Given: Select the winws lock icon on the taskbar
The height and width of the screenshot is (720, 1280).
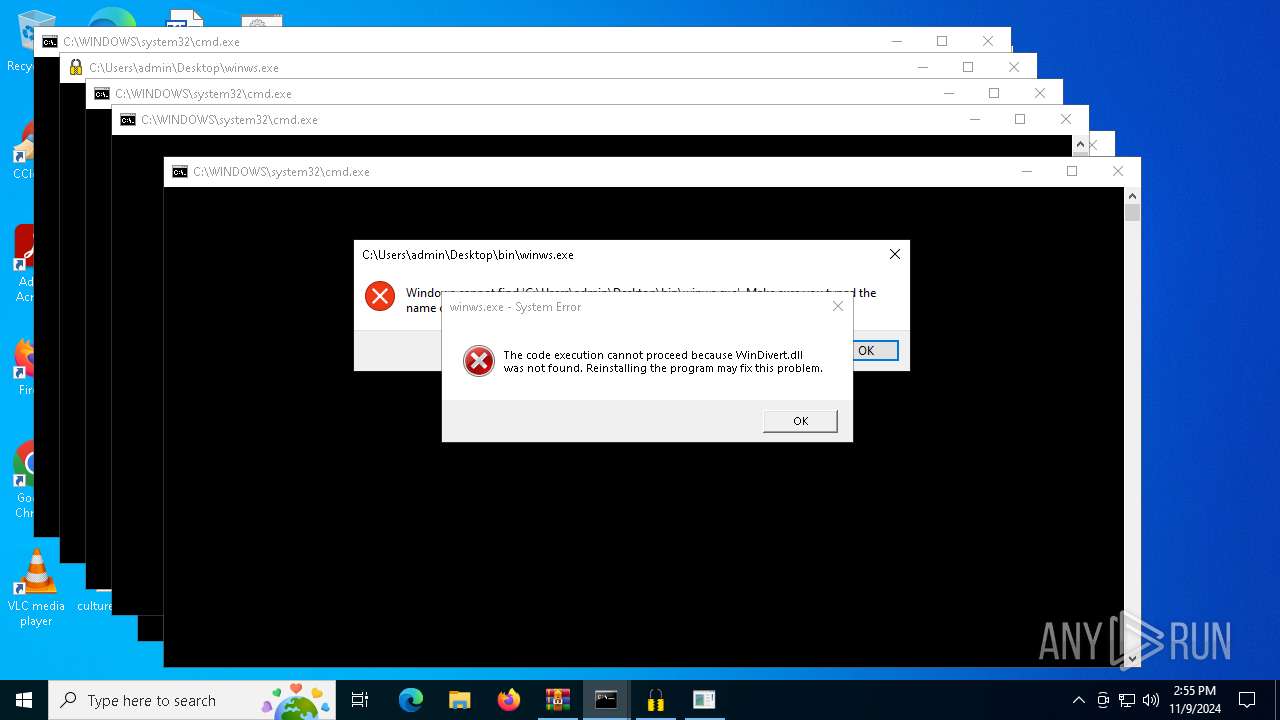Looking at the screenshot, I should tap(655, 700).
